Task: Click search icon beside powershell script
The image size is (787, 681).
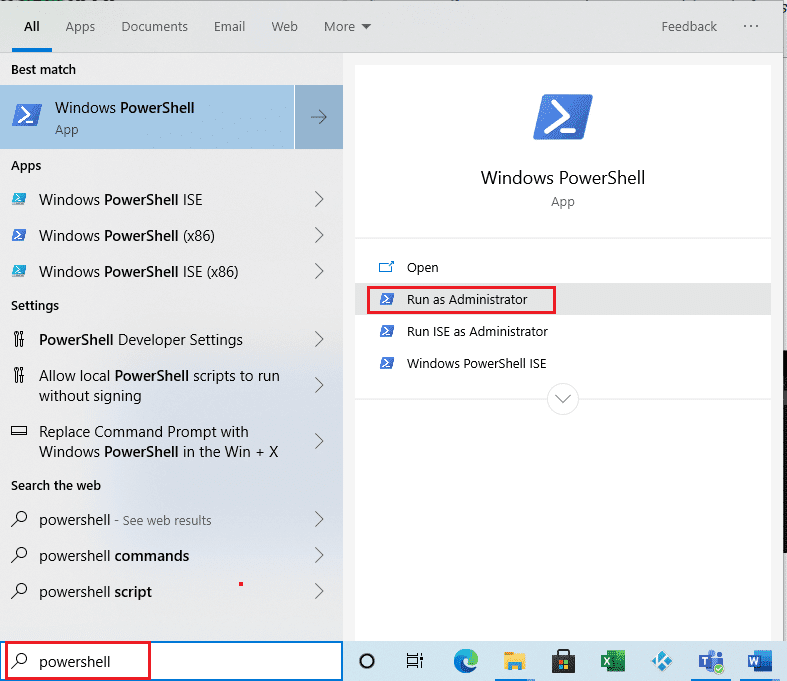Action: point(19,591)
